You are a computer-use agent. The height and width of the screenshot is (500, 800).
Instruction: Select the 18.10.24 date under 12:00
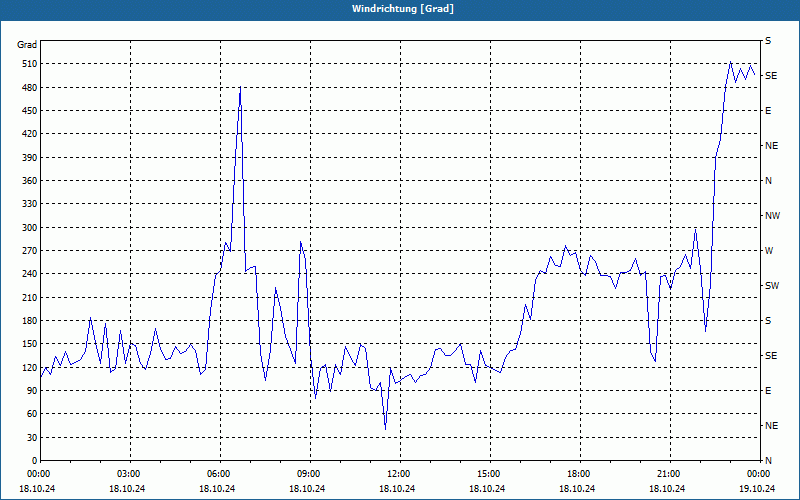pos(397,488)
